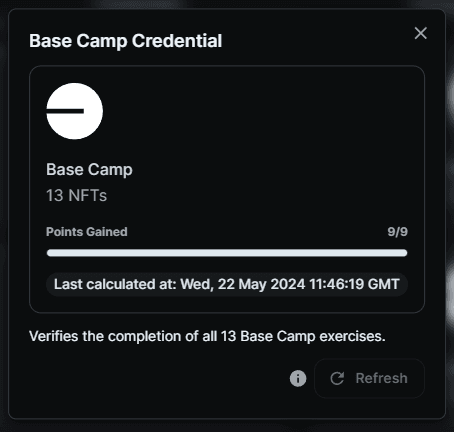Click the Base Camp Credential heading
This screenshot has width=454, height=432.
click(x=126, y=41)
